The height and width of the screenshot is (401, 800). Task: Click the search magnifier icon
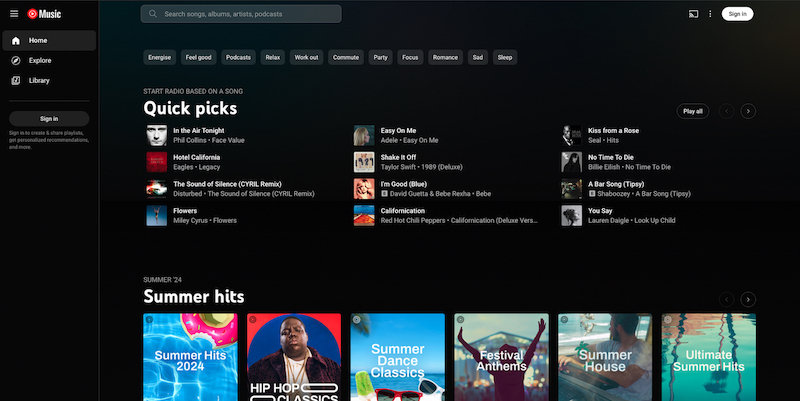coord(152,14)
